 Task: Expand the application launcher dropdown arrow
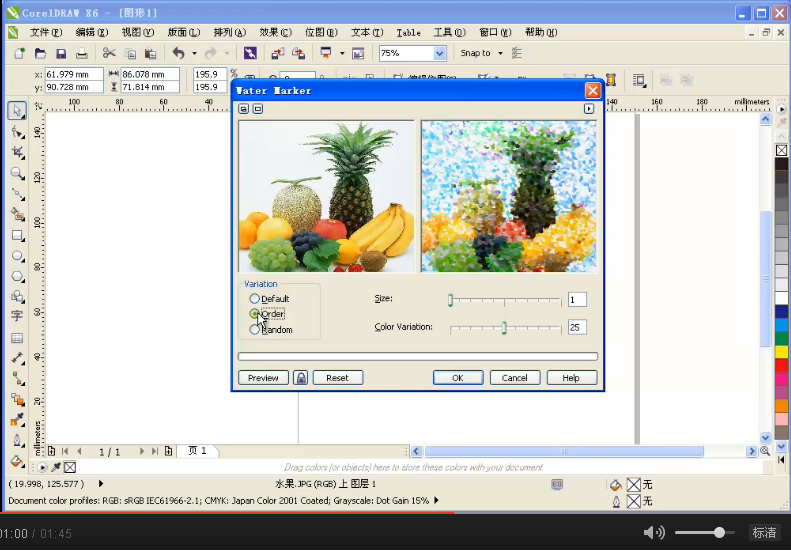coord(342,53)
